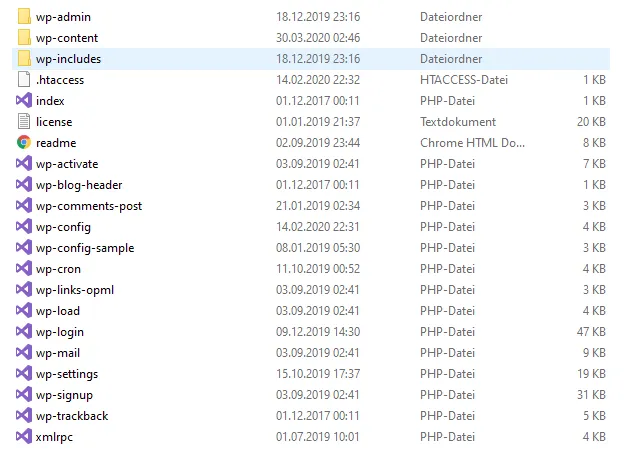
Task: Select the wp-trackback file name
Action: pos(72,416)
